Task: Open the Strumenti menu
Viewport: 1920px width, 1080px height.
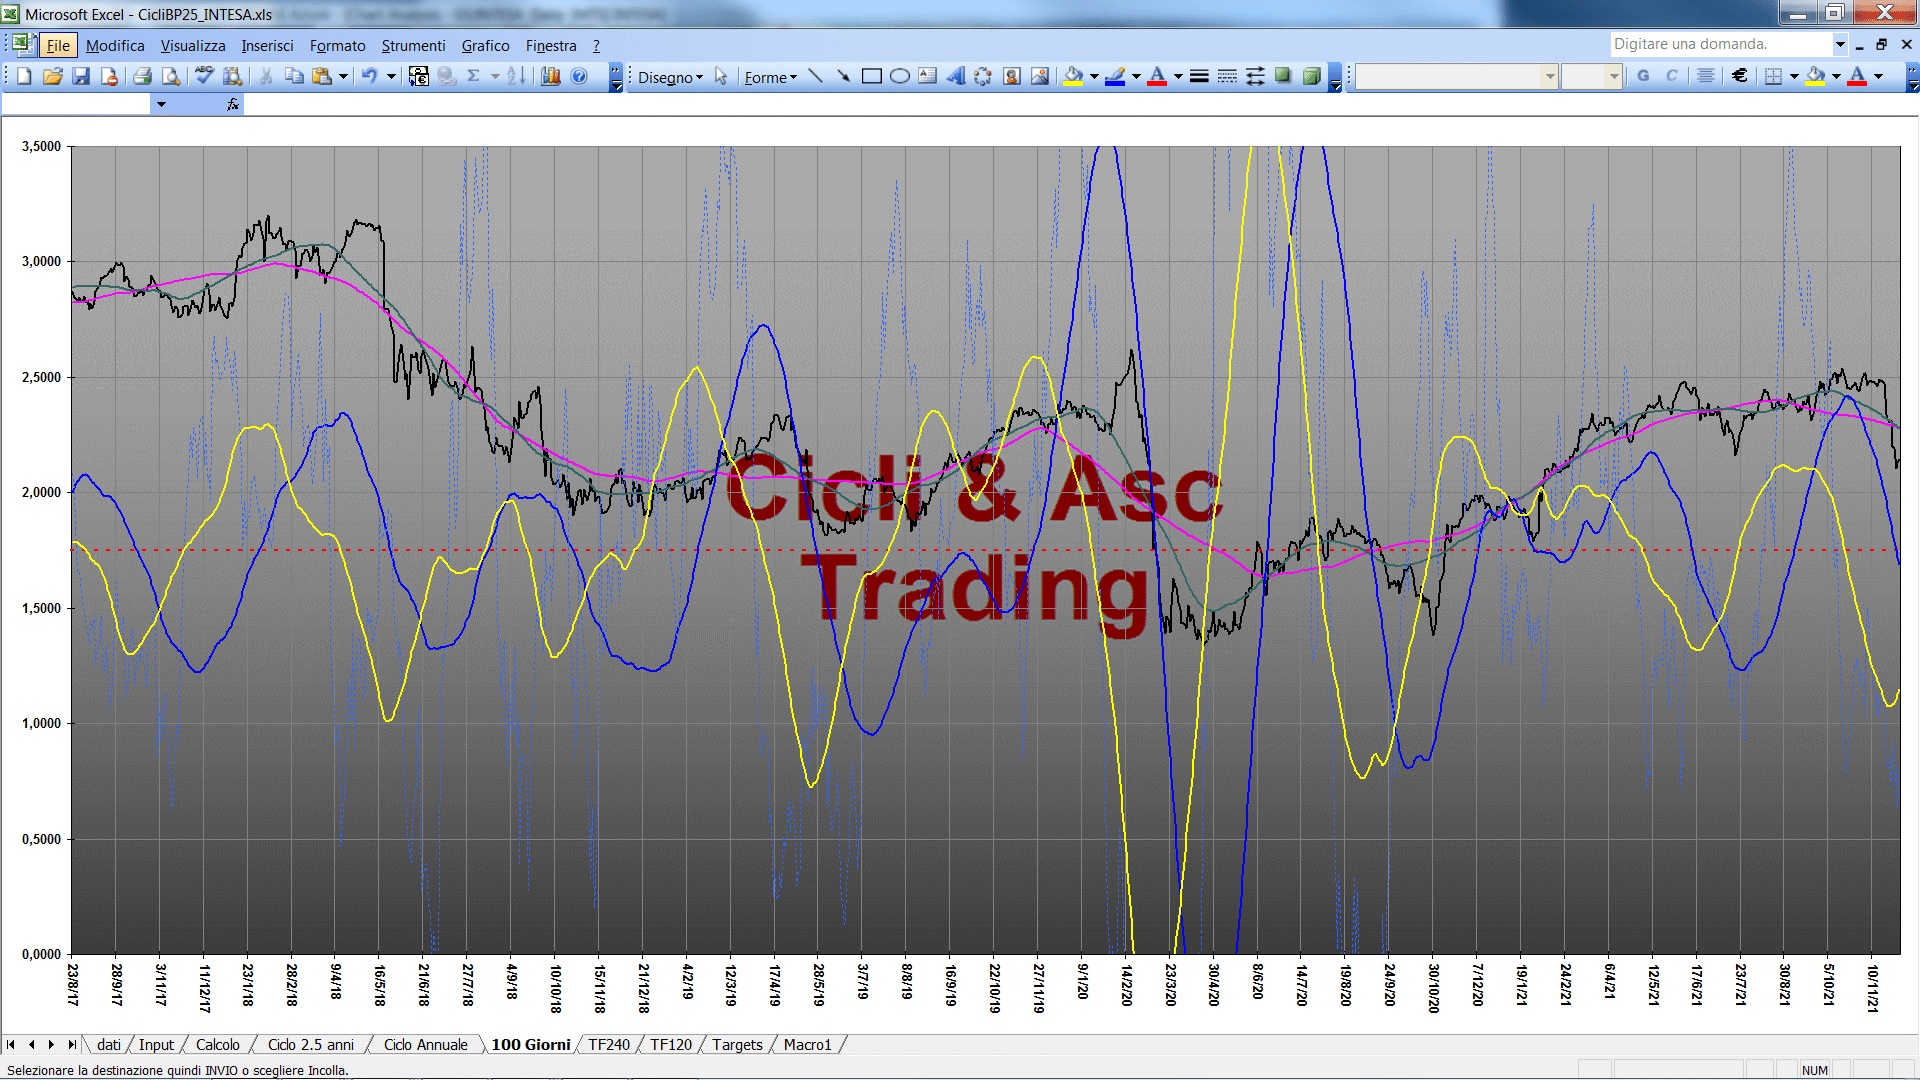Action: click(x=413, y=45)
